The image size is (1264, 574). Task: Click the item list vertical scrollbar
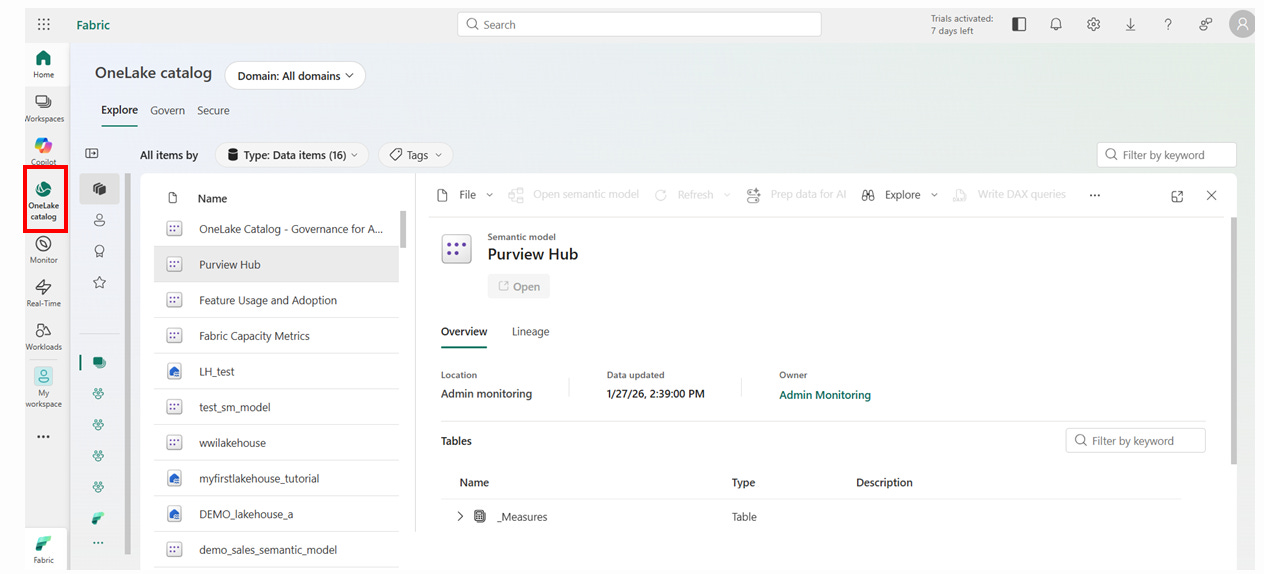(x=403, y=229)
